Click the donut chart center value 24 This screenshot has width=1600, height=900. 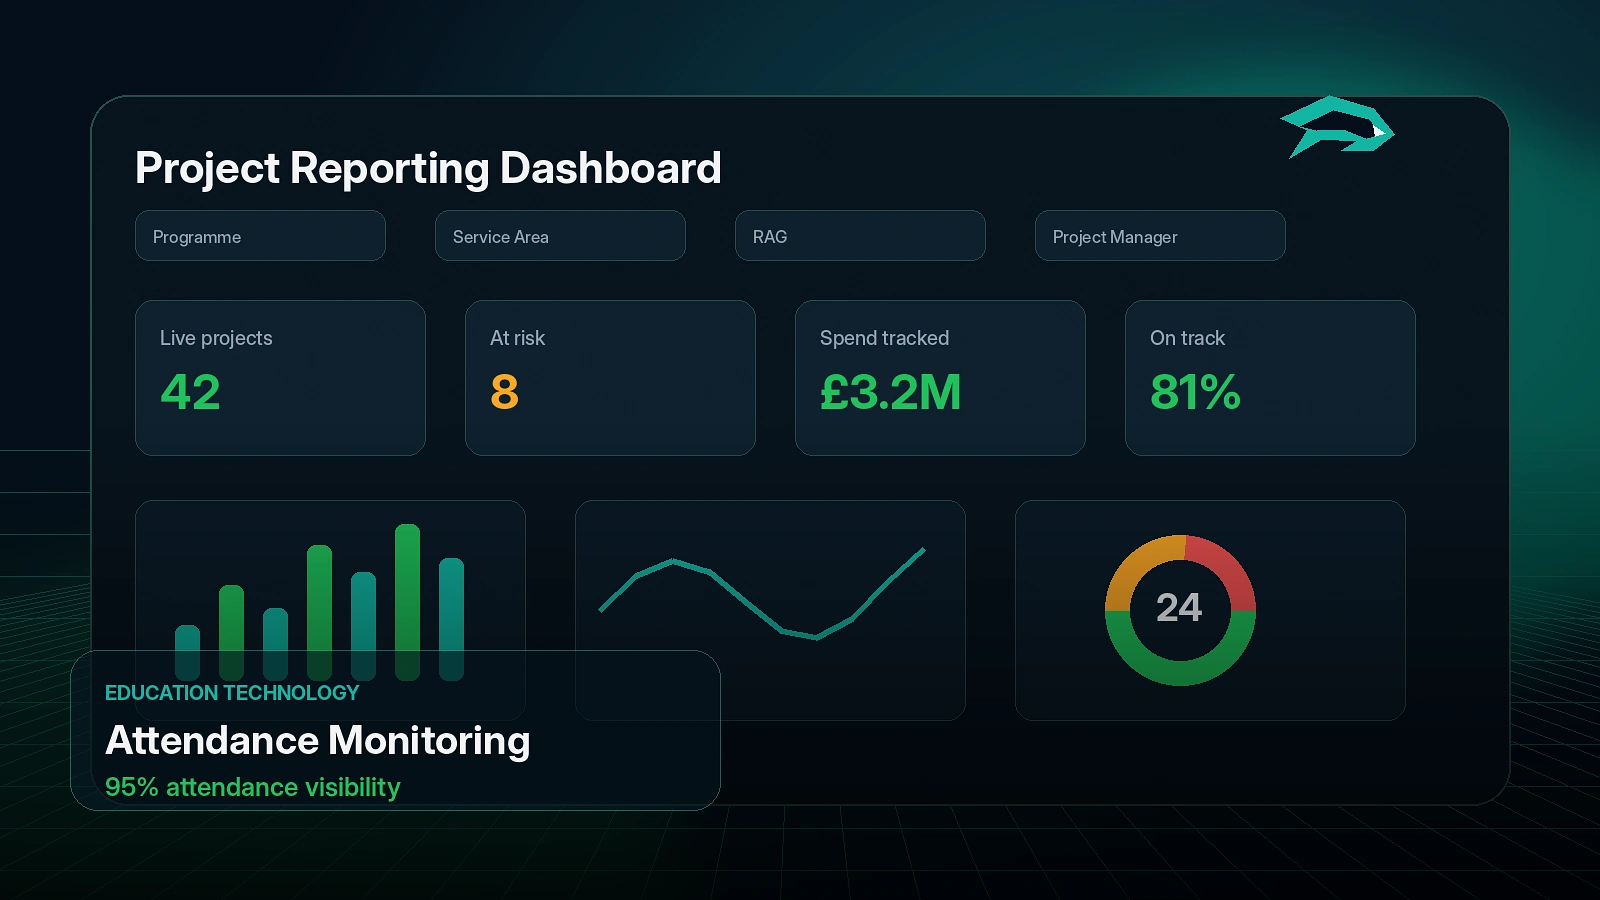click(x=1179, y=608)
